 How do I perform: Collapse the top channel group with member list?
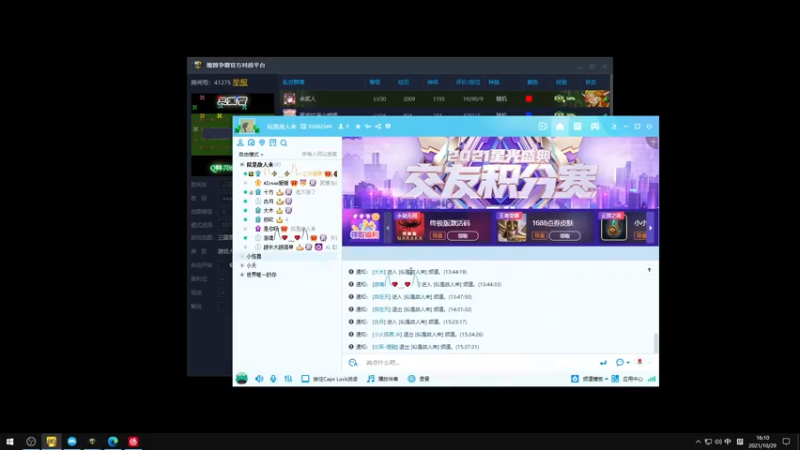click(x=242, y=165)
